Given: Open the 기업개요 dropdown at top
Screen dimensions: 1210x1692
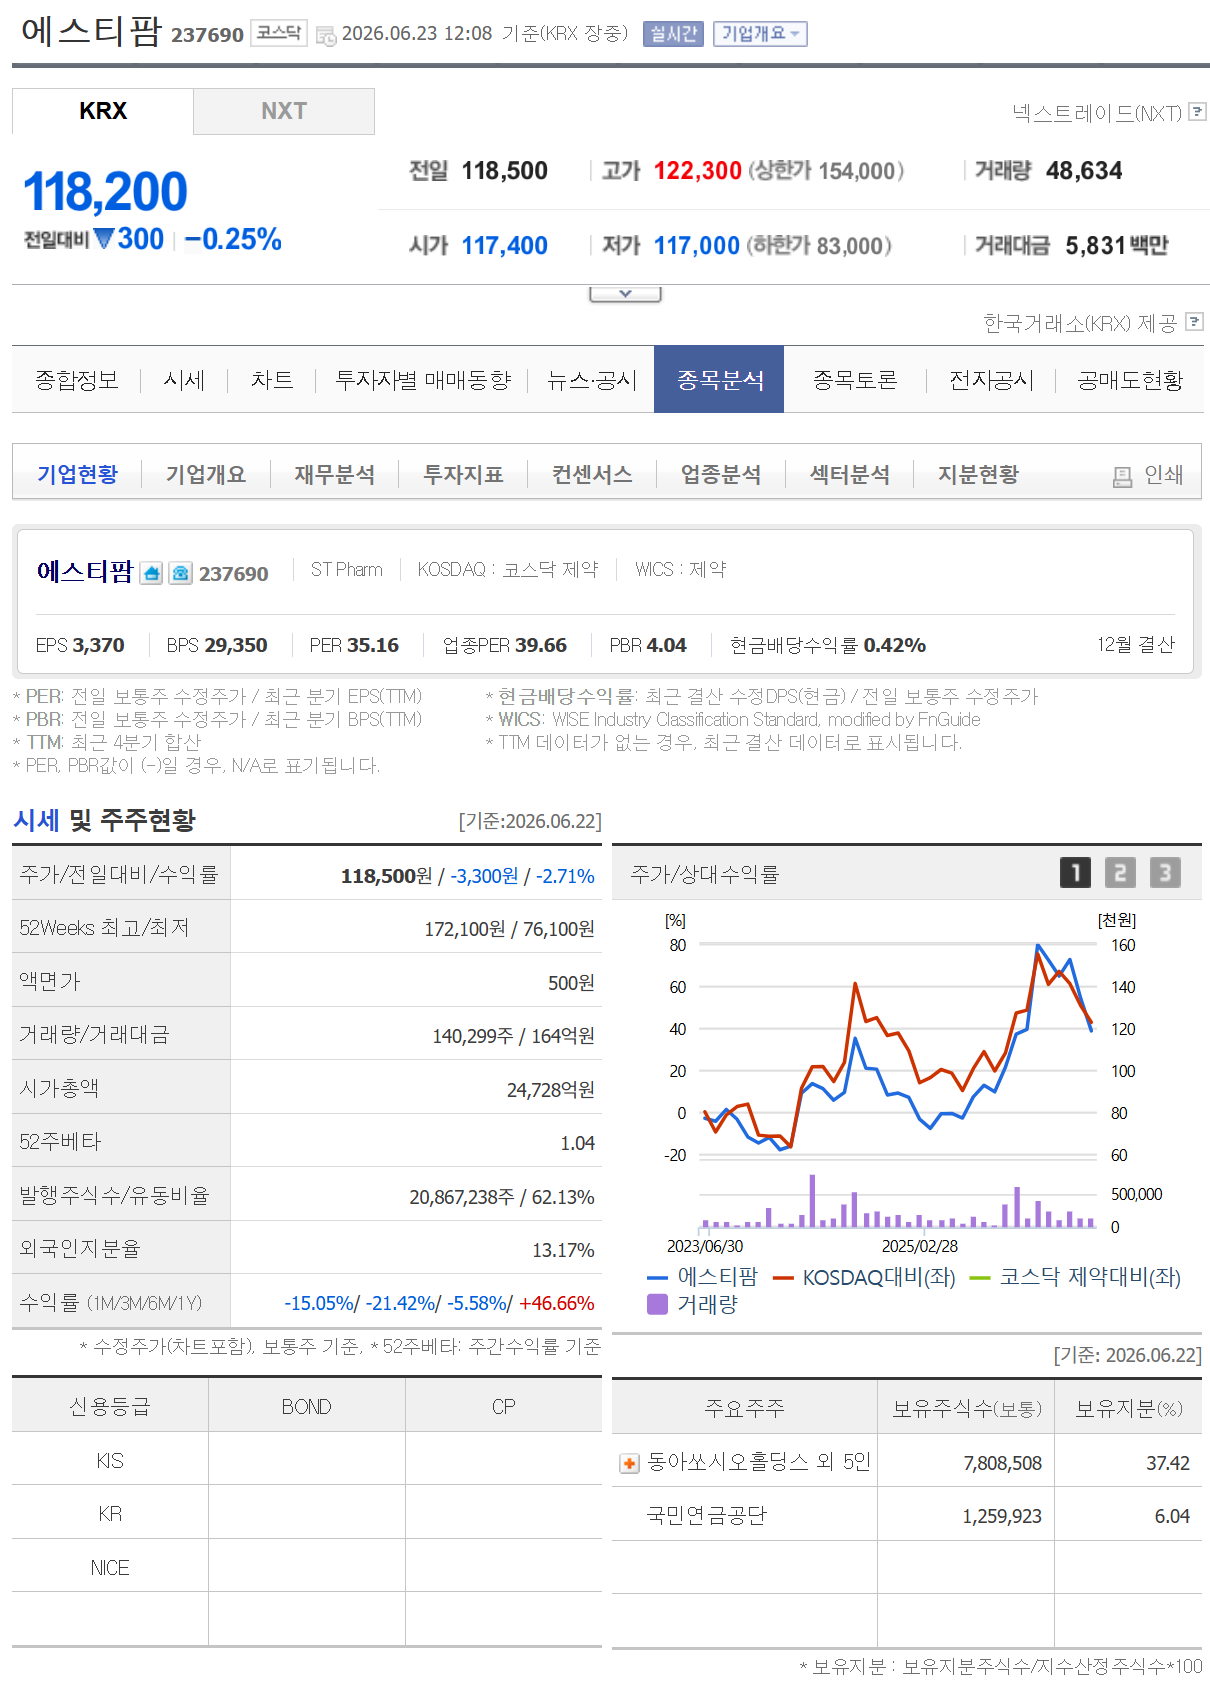Looking at the screenshot, I should [760, 34].
